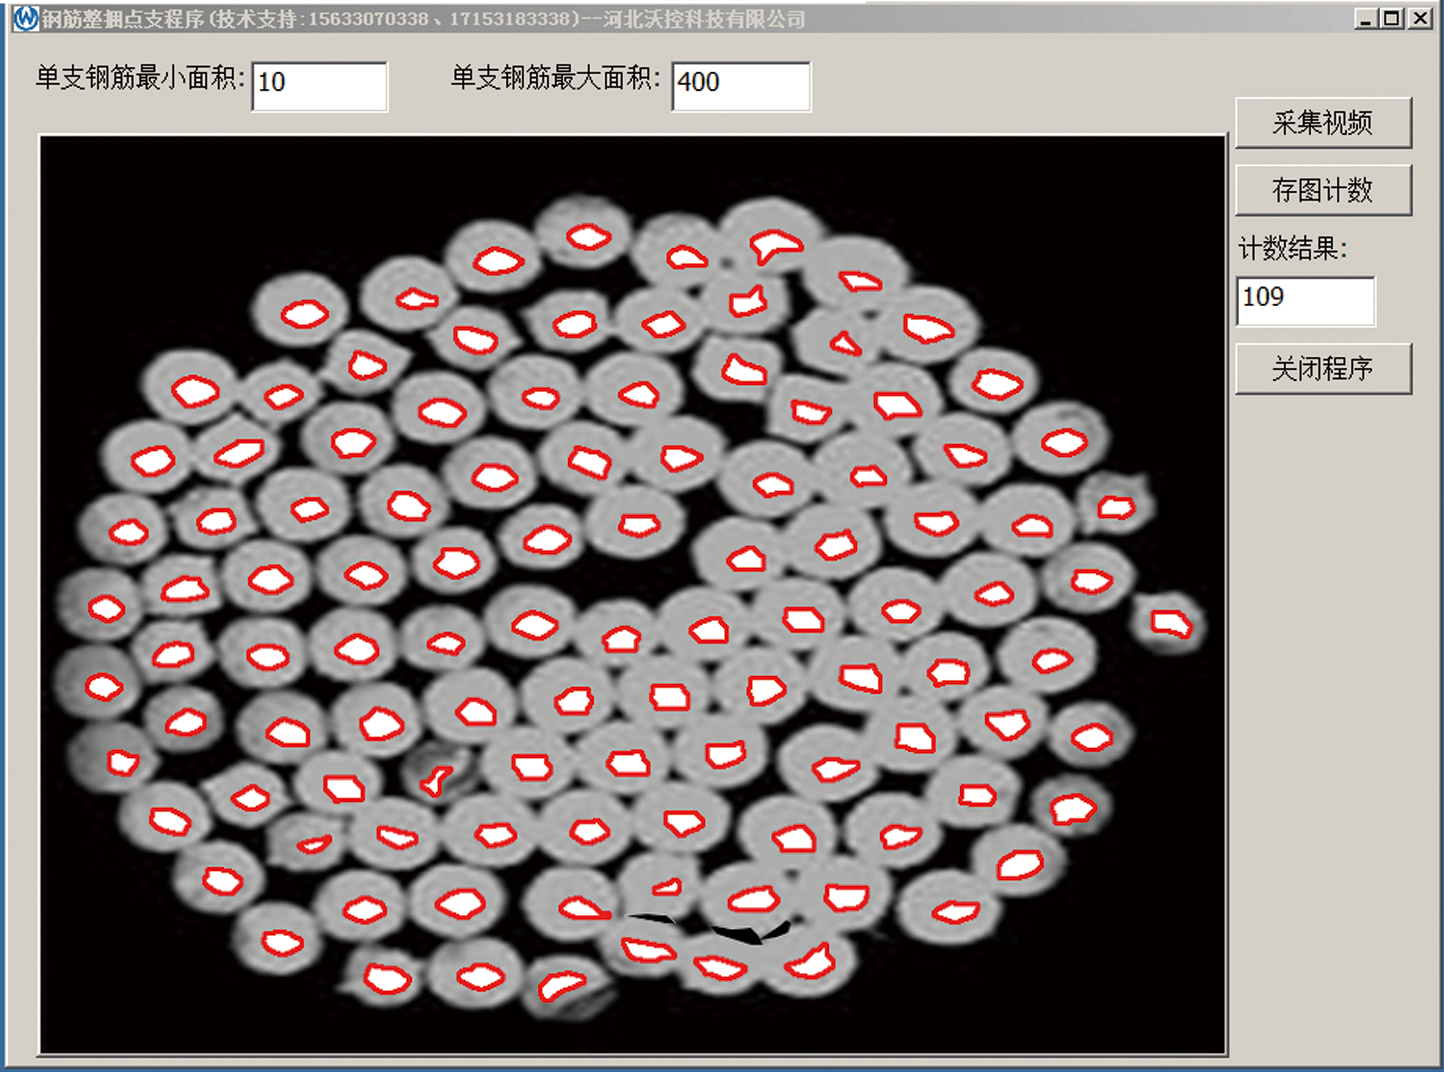The image size is (1444, 1072).
Task: Click 关闭程序 to exit the program
Action: coord(1322,369)
